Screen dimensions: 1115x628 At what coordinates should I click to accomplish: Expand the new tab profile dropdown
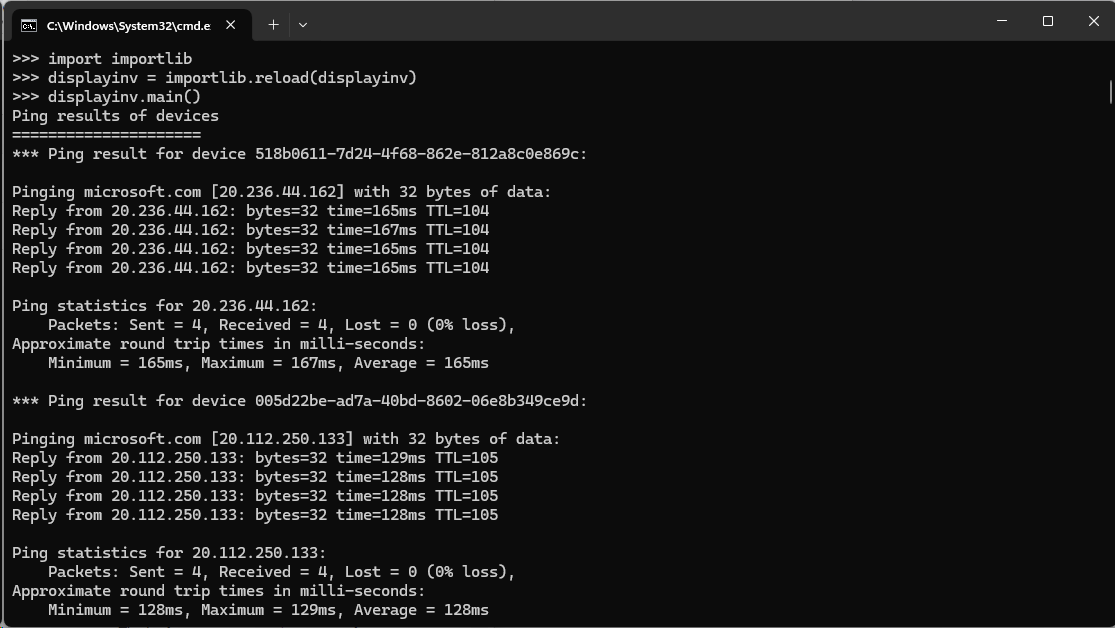point(303,24)
